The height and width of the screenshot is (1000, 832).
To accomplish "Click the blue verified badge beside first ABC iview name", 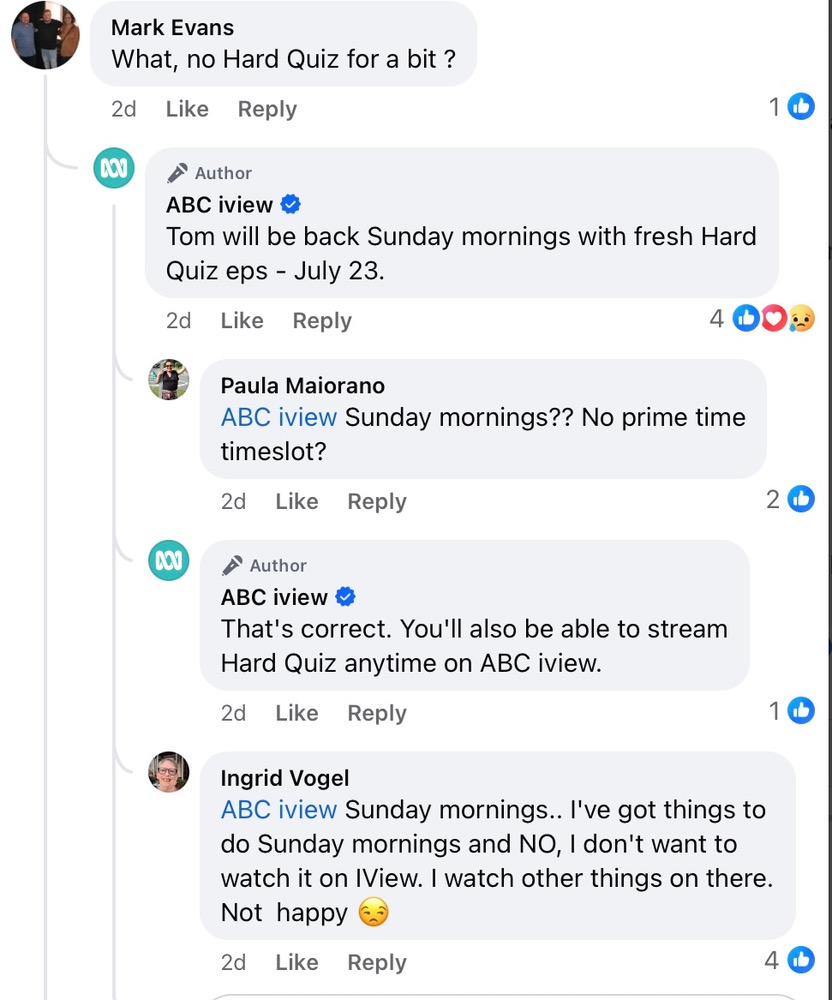I will coord(291,205).
